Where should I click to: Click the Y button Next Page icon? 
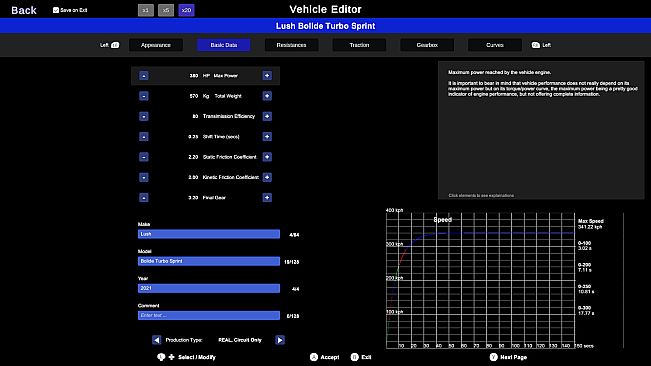tap(493, 357)
